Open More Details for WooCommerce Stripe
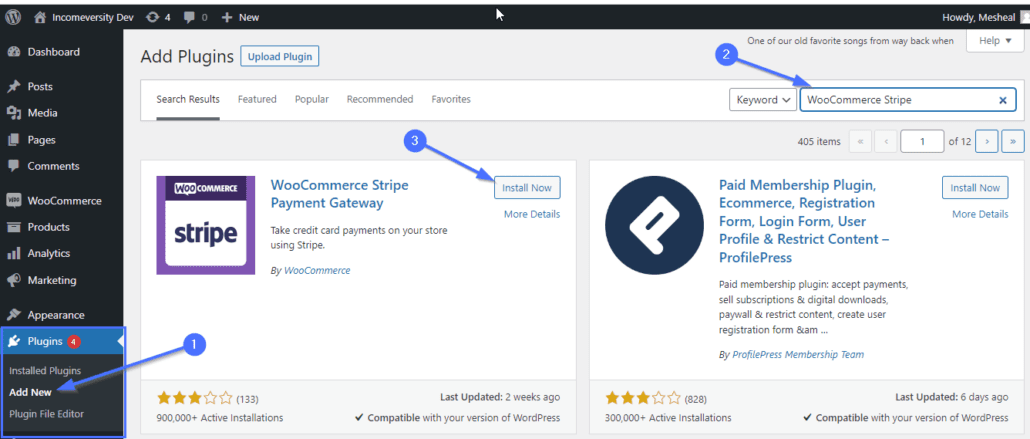 pyautogui.click(x=532, y=214)
